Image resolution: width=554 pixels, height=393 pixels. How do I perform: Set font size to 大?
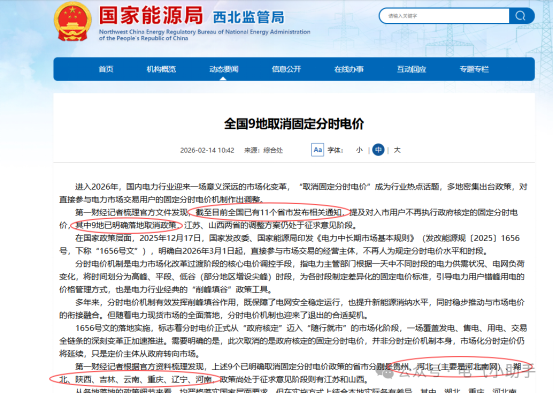[x=397, y=150]
